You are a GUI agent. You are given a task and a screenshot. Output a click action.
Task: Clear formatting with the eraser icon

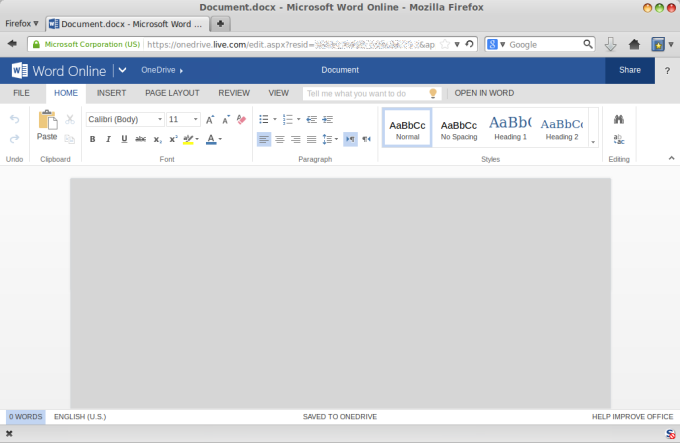(x=242, y=120)
